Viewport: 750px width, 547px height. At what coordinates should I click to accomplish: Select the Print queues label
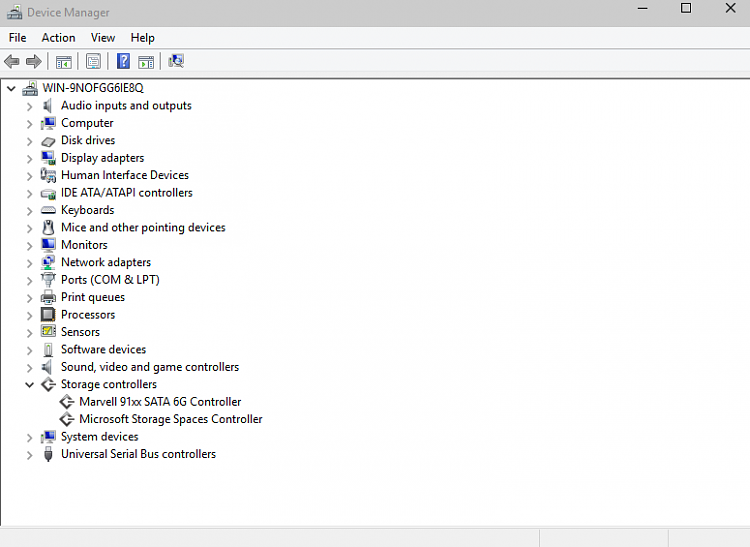coord(93,297)
